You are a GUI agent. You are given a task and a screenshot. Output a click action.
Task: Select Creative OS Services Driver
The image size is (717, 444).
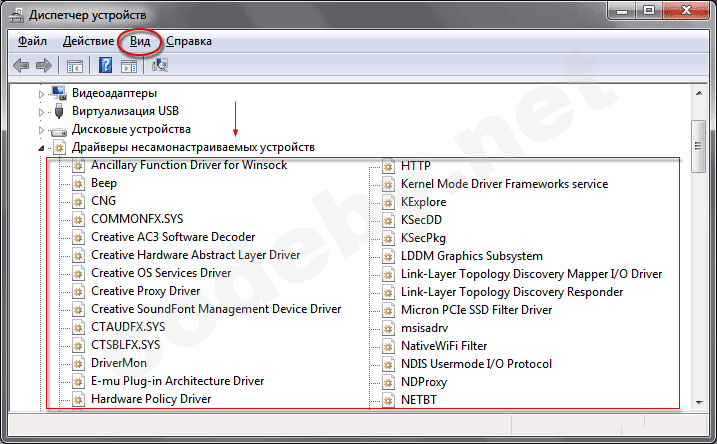[161, 273]
